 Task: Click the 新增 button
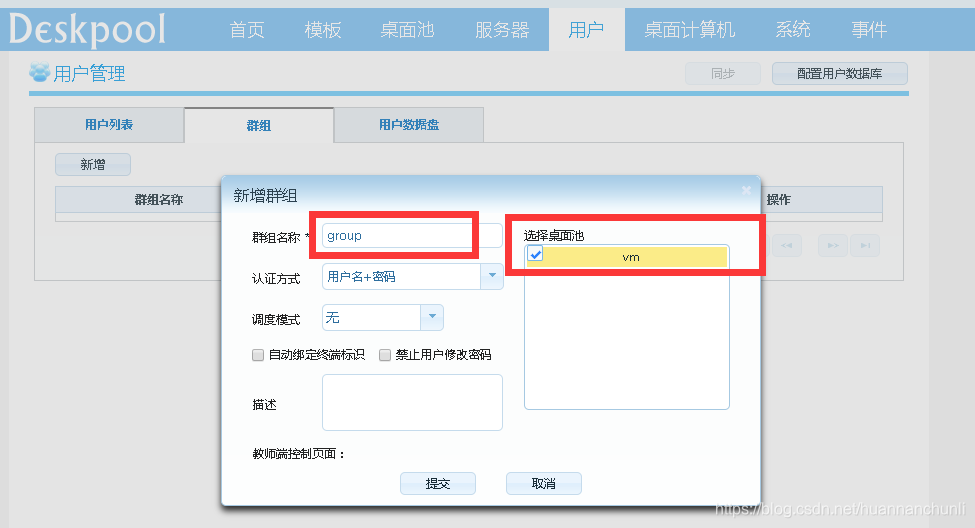[x=93, y=164]
